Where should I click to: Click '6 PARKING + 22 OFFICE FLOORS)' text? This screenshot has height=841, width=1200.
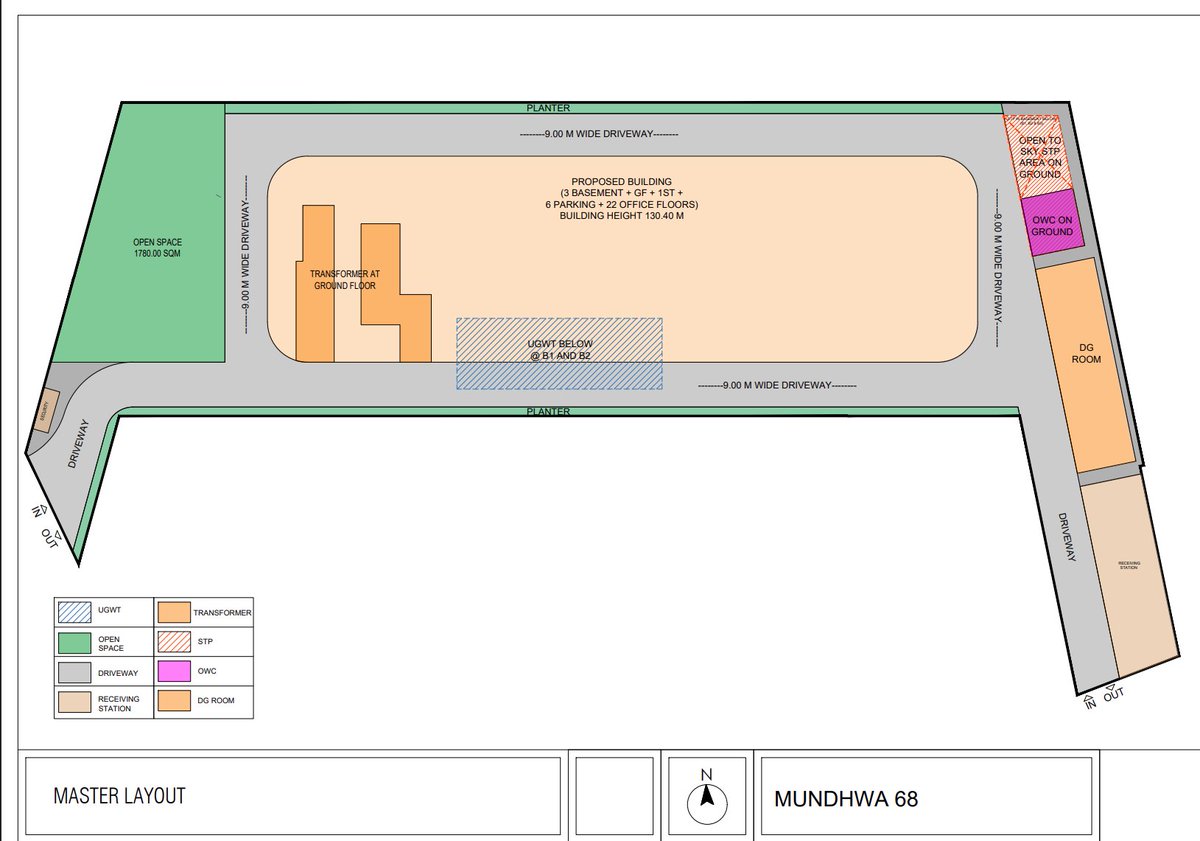[621, 205]
